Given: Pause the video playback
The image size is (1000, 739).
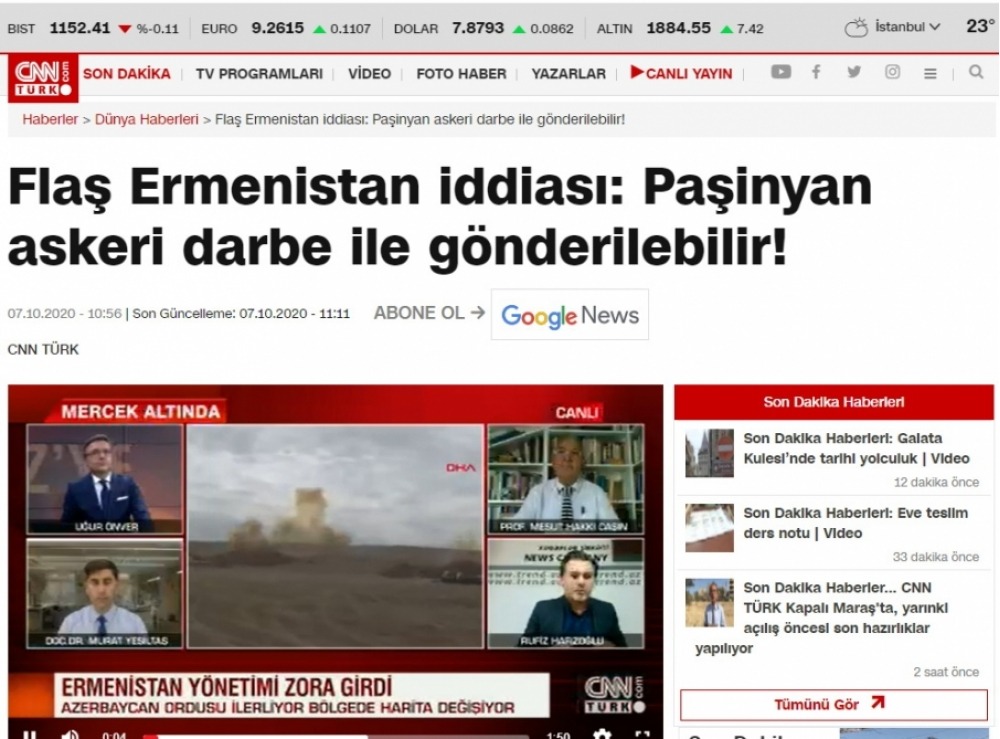Looking at the screenshot, I should (30, 735).
